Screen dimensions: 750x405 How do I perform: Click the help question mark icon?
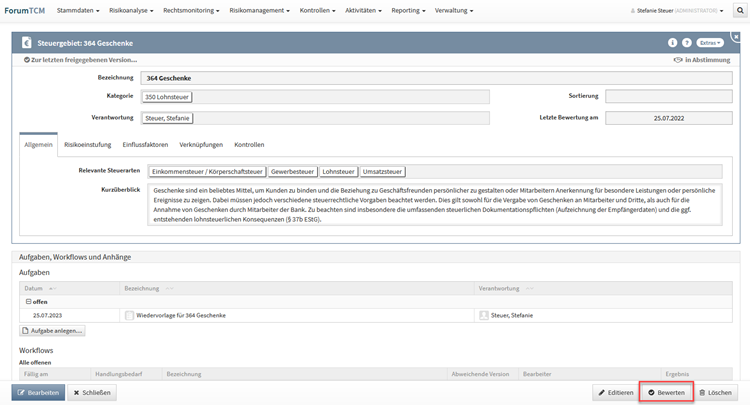687,43
